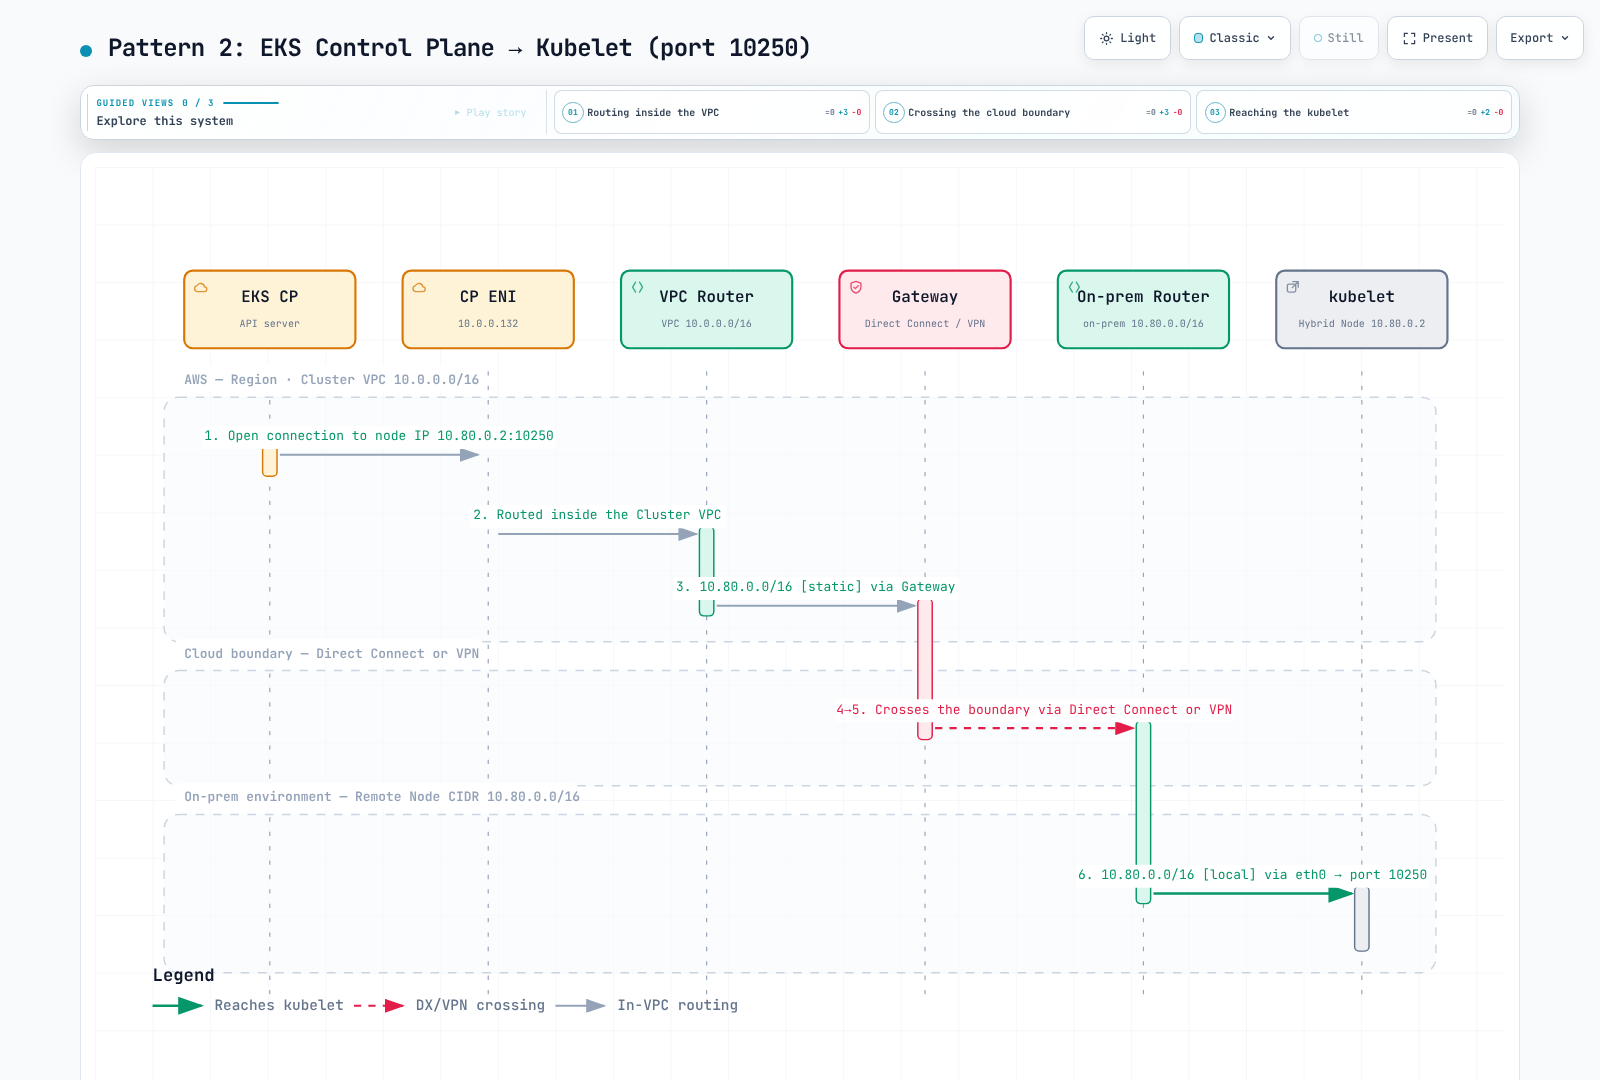1600x1080 pixels.
Task: Select guided view 01 Routing inside the VPC
Action: click(x=711, y=112)
